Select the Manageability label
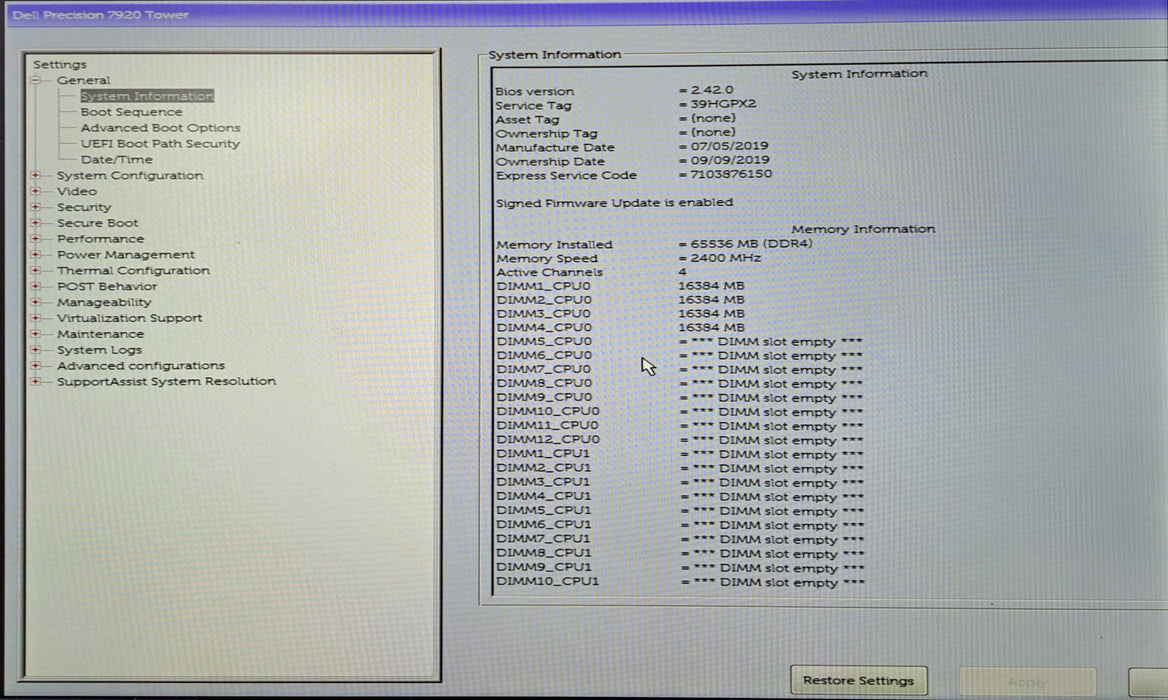The width and height of the screenshot is (1168, 700). [x=104, y=302]
